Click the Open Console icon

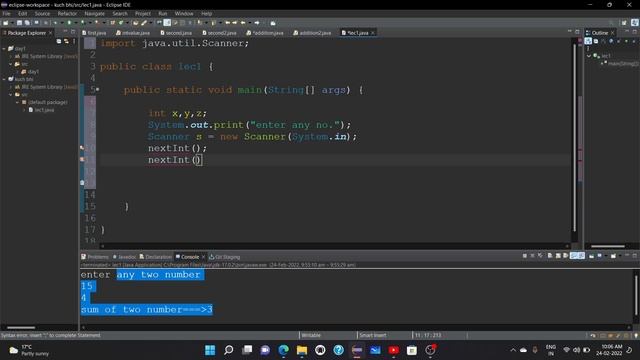(613, 256)
